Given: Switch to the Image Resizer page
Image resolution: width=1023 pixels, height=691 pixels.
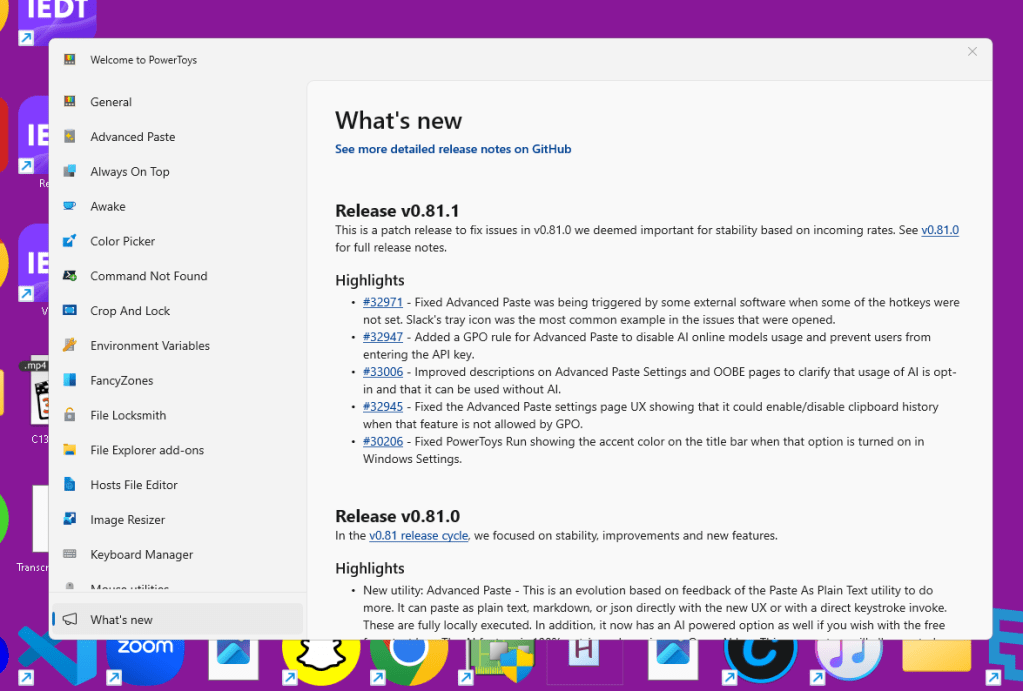Looking at the screenshot, I should [x=177, y=519].
